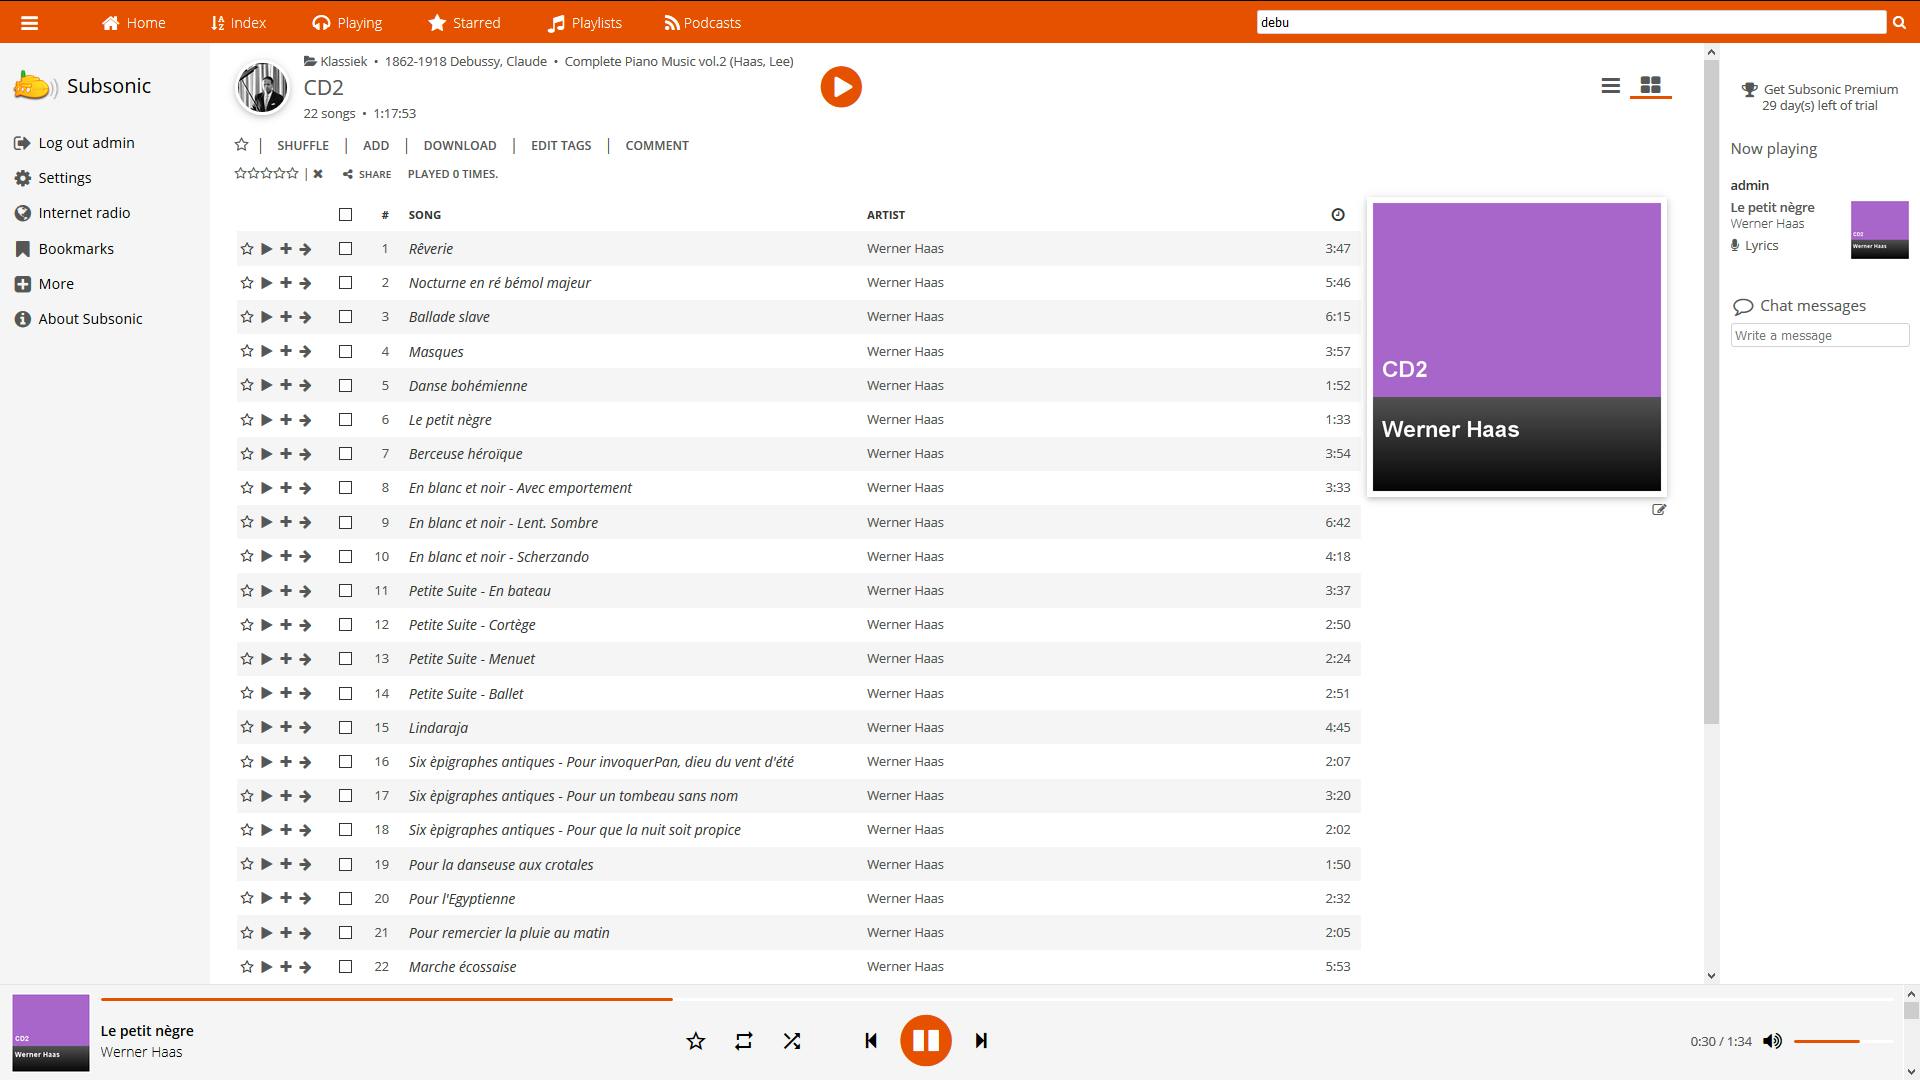Open the Playlists tab
1920x1080 pixels.
click(x=585, y=23)
